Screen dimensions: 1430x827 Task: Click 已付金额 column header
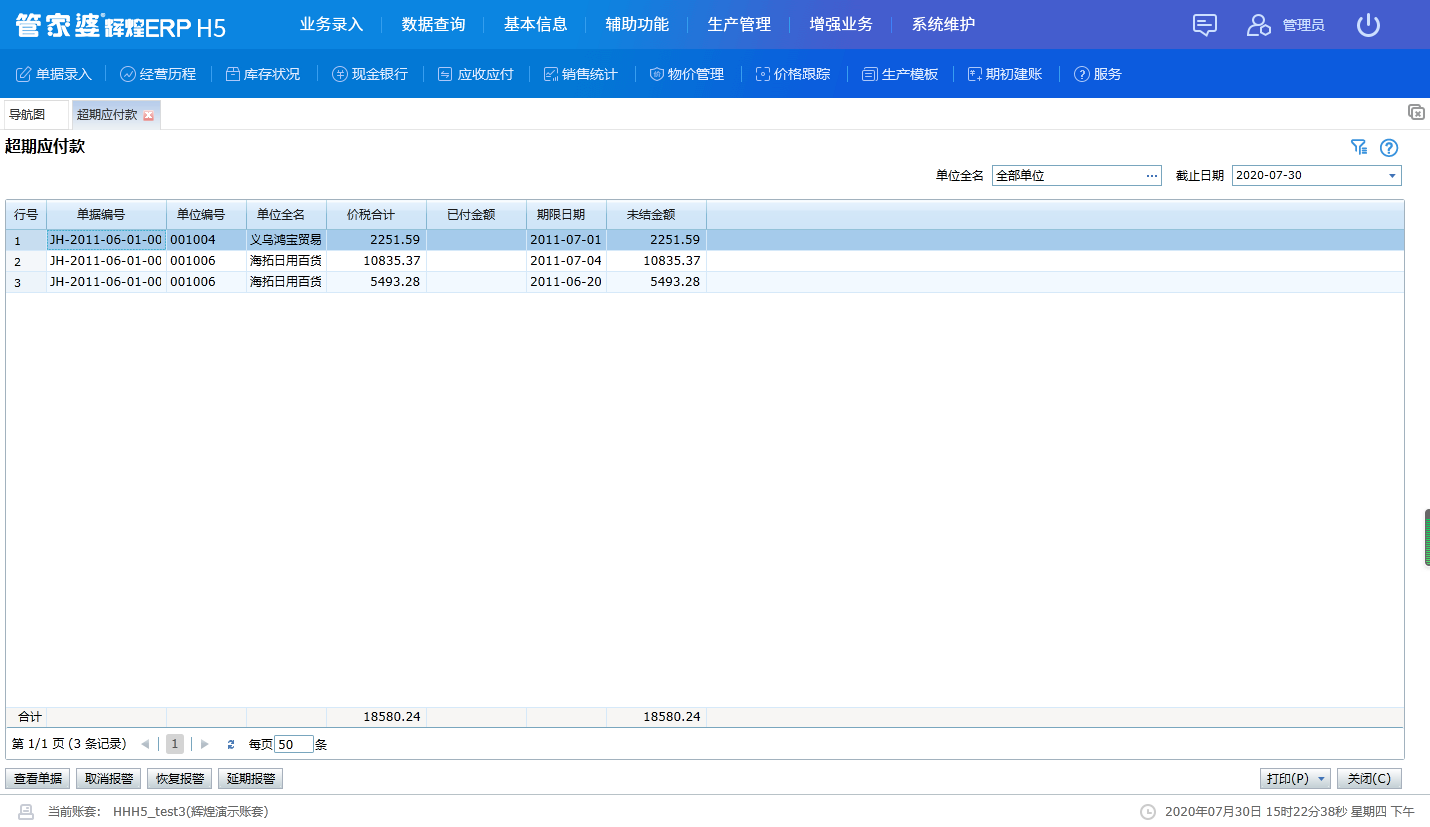[476, 215]
